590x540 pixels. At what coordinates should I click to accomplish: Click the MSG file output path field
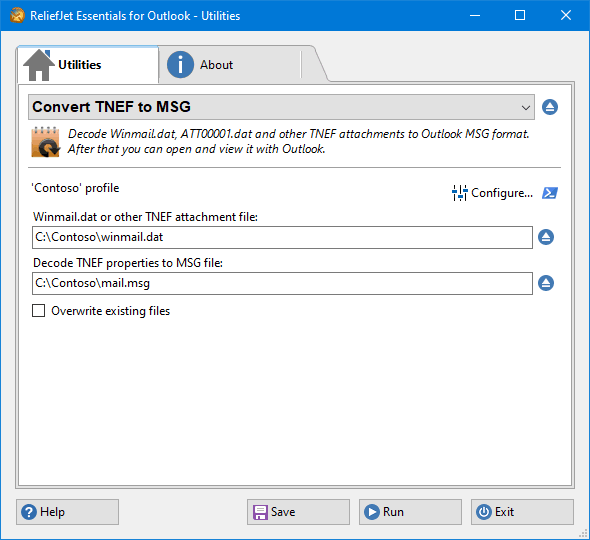click(282, 283)
